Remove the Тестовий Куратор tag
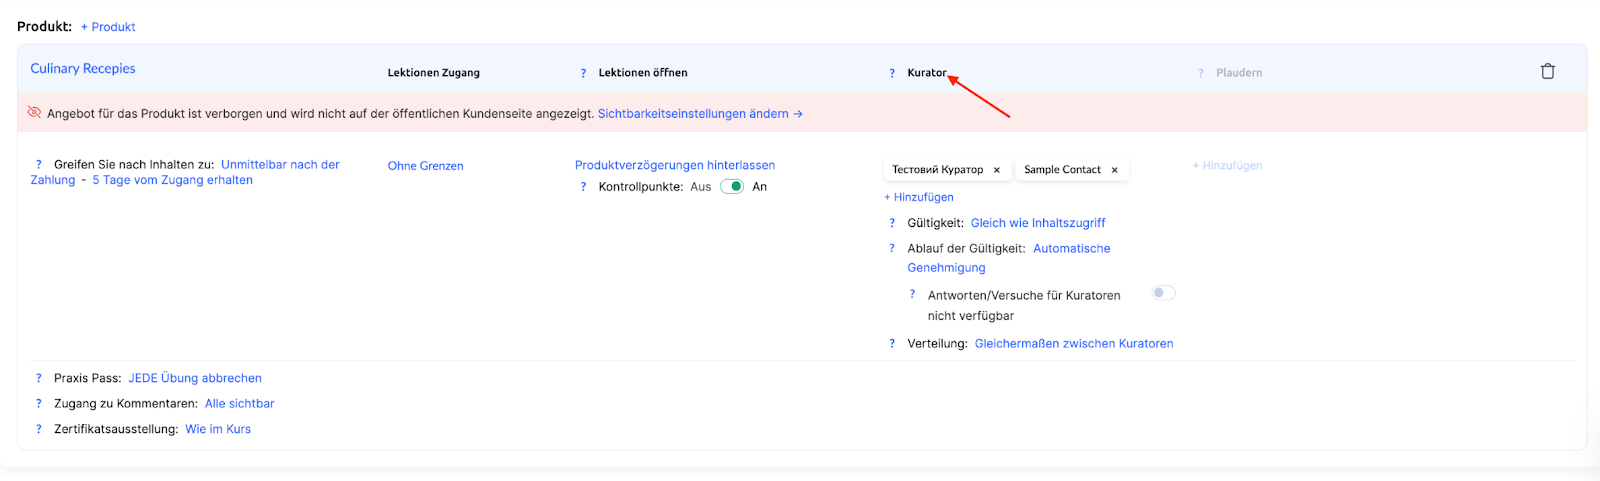 (x=996, y=170)
